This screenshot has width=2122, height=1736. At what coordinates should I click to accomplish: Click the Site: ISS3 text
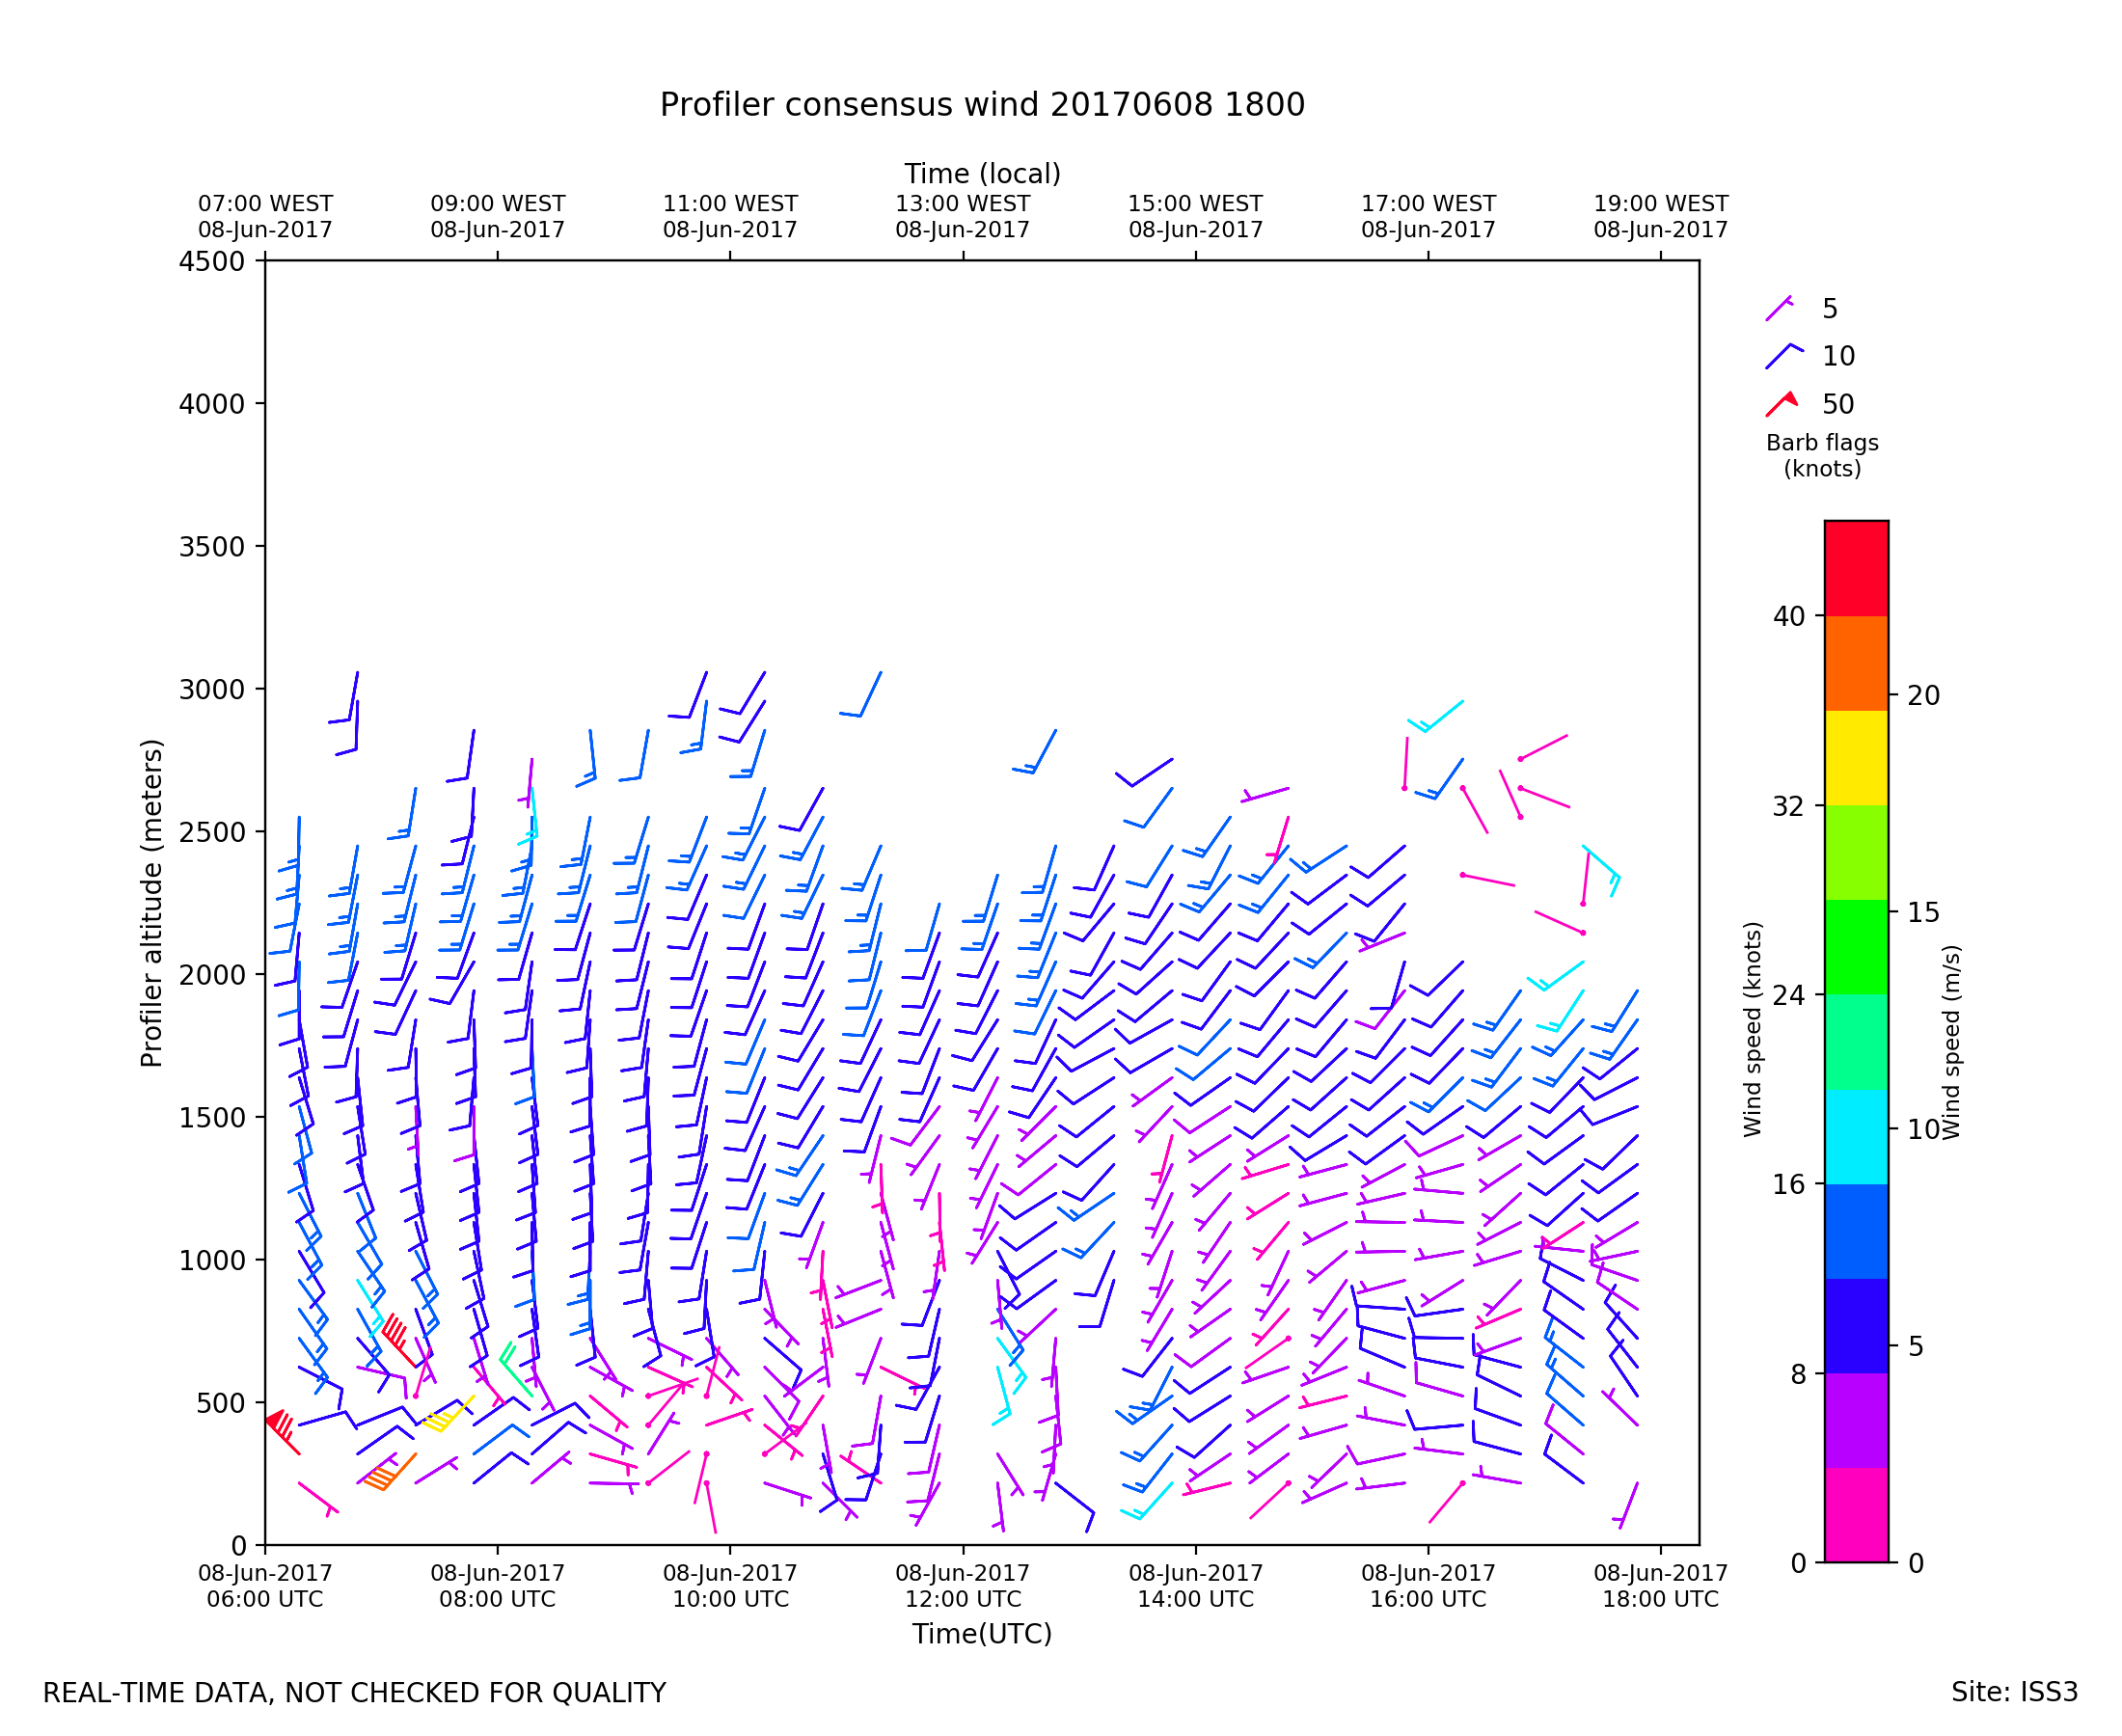coord(2013,1693)
